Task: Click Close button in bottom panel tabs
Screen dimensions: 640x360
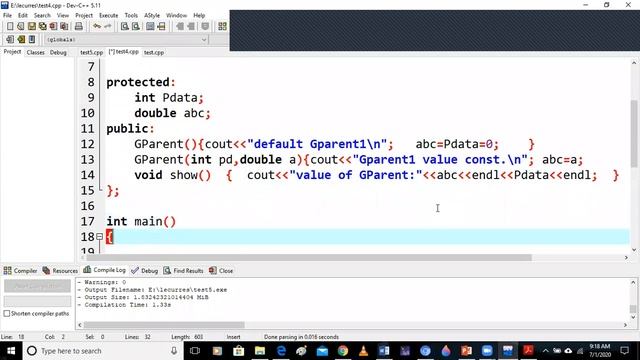Action: click(x=221, y=271)
